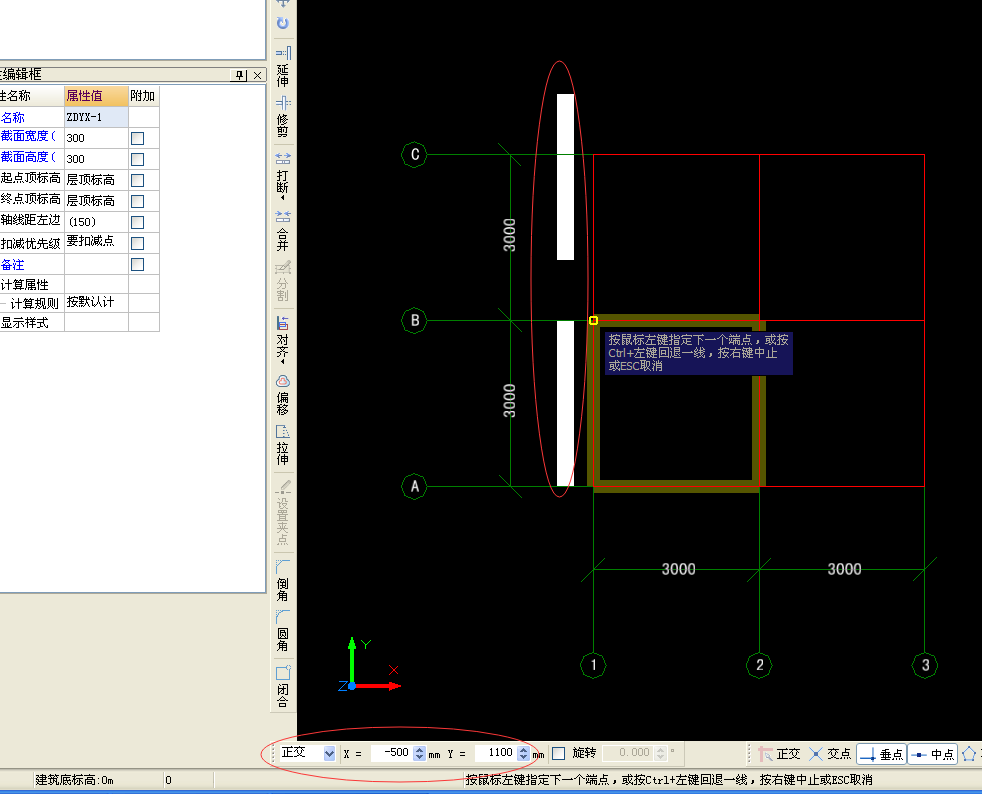Edit the 截面高度 value 300
982x794 pixels.
[96, 159]
